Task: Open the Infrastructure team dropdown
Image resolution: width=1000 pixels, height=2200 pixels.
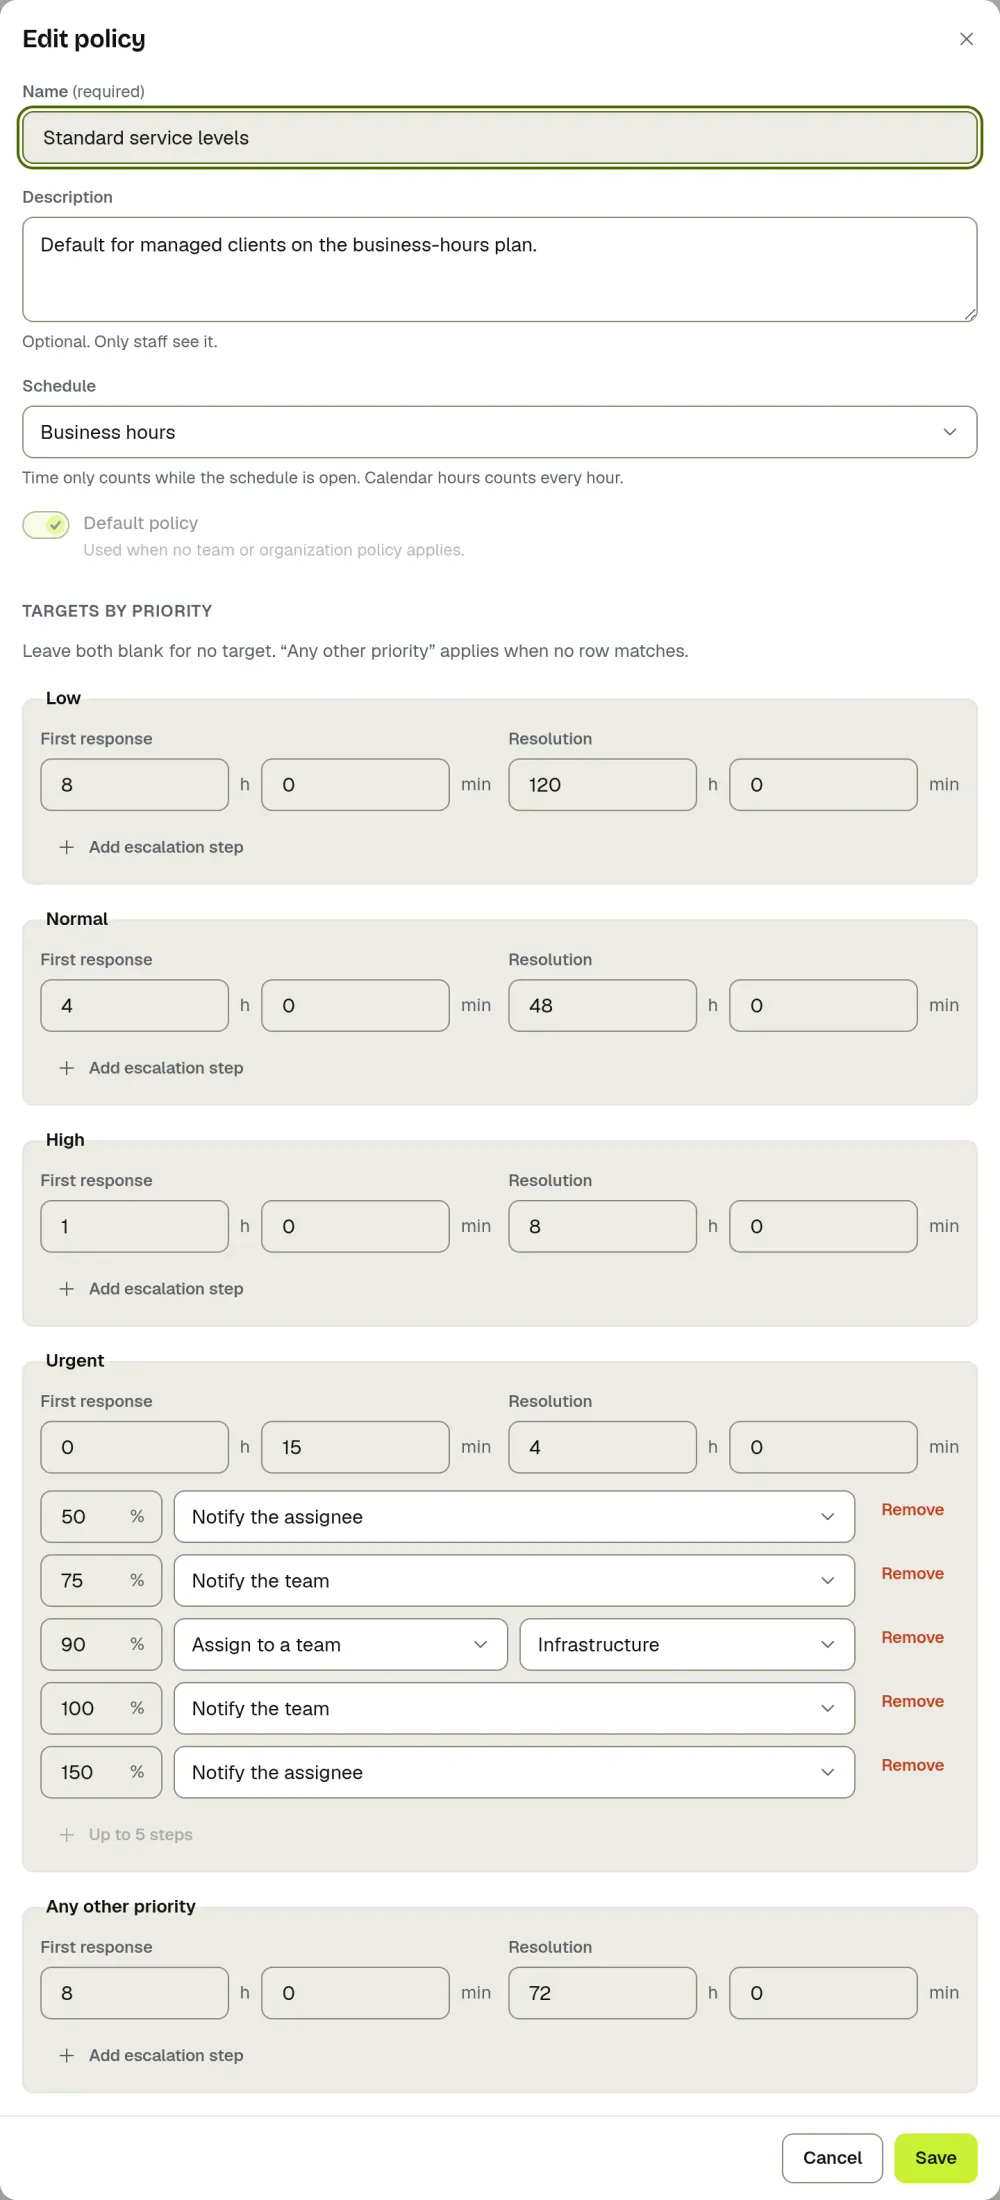Action: coord(687,1645)
